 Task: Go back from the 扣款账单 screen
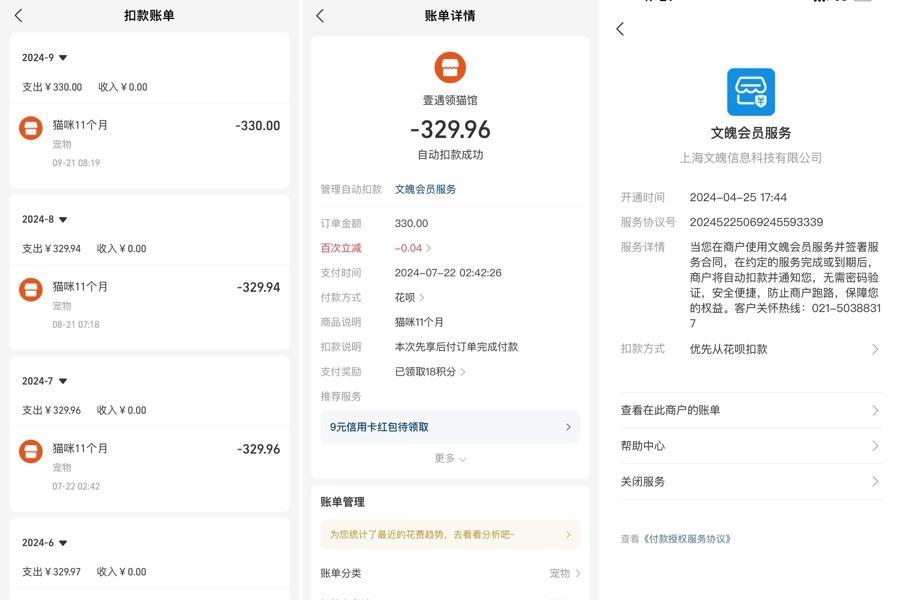click(x=19, y=16)
